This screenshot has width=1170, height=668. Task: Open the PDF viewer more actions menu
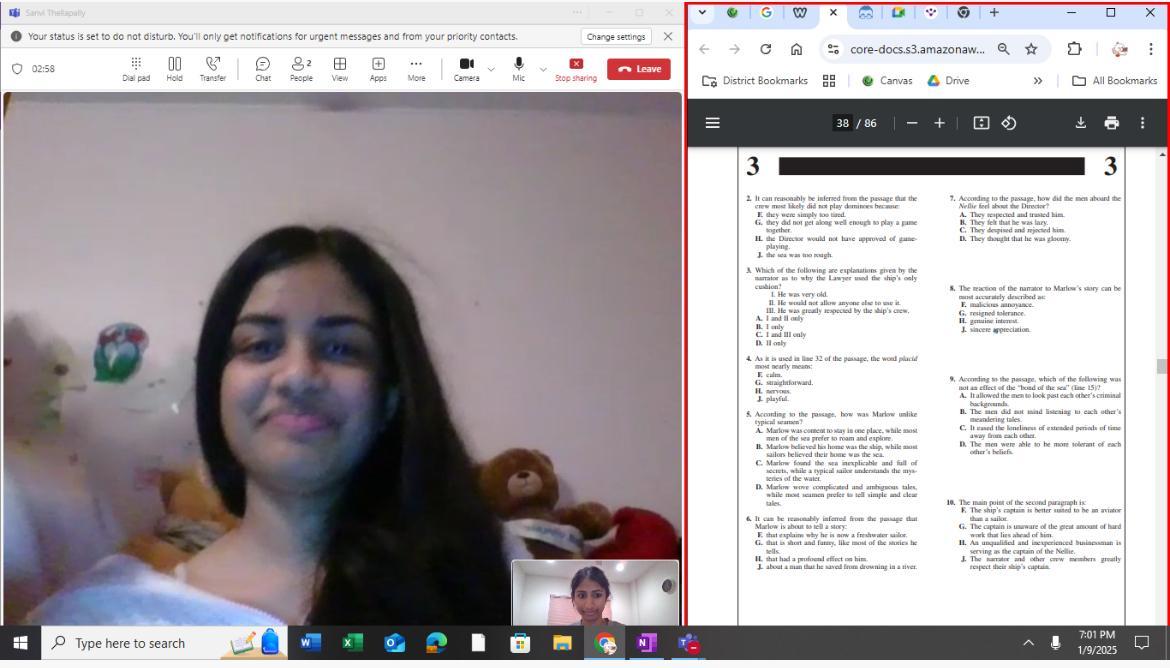(x=1142, y=123)
